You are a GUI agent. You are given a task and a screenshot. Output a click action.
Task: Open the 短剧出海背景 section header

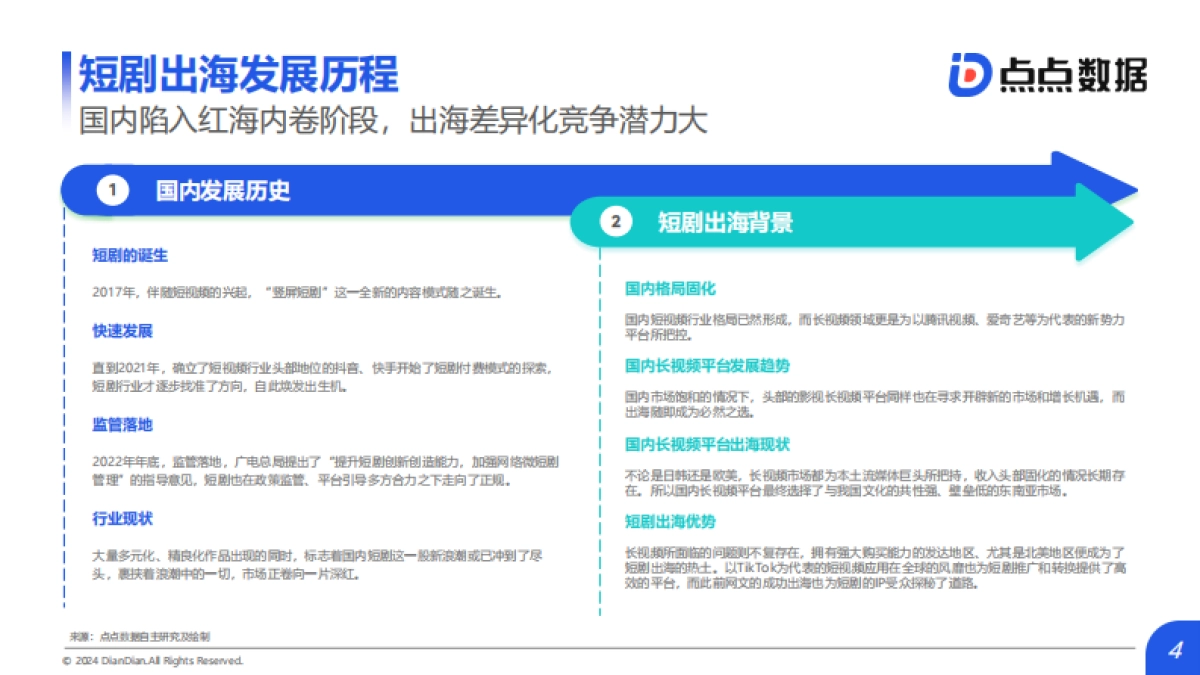727,224
